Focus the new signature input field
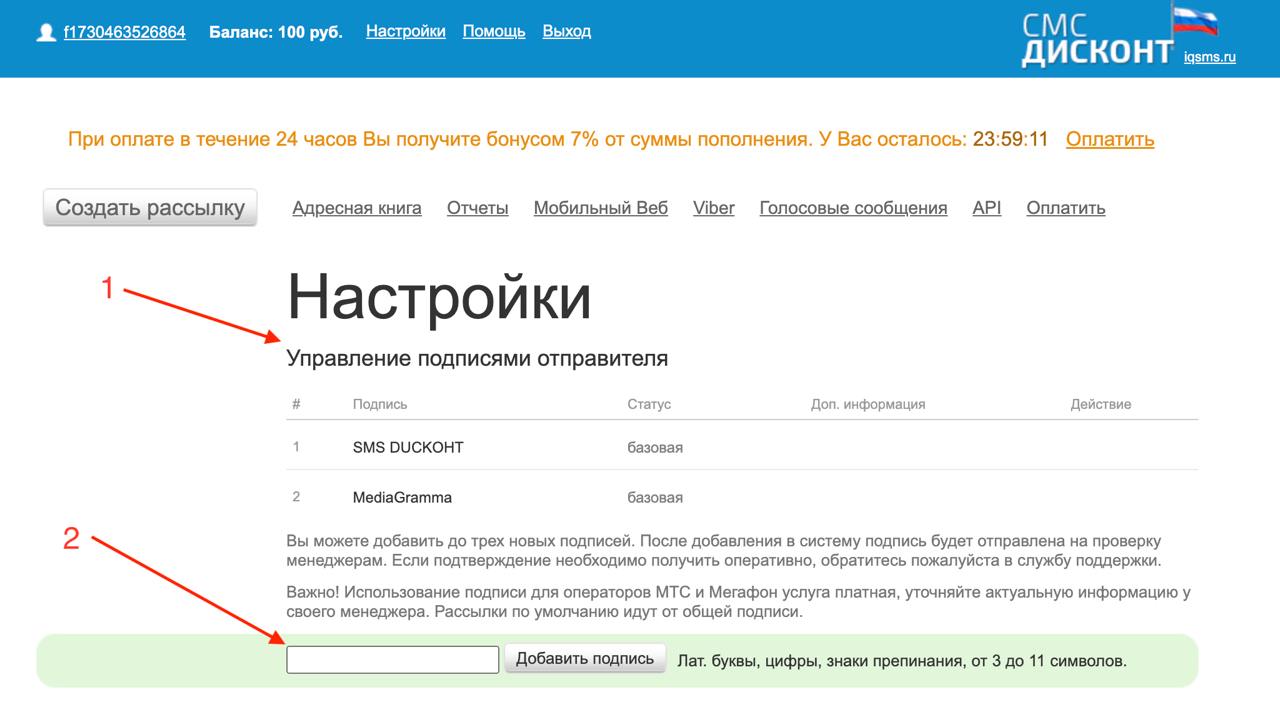Image resolution: width=1280 pixels, height=709 pixels. tap(392, 660)
